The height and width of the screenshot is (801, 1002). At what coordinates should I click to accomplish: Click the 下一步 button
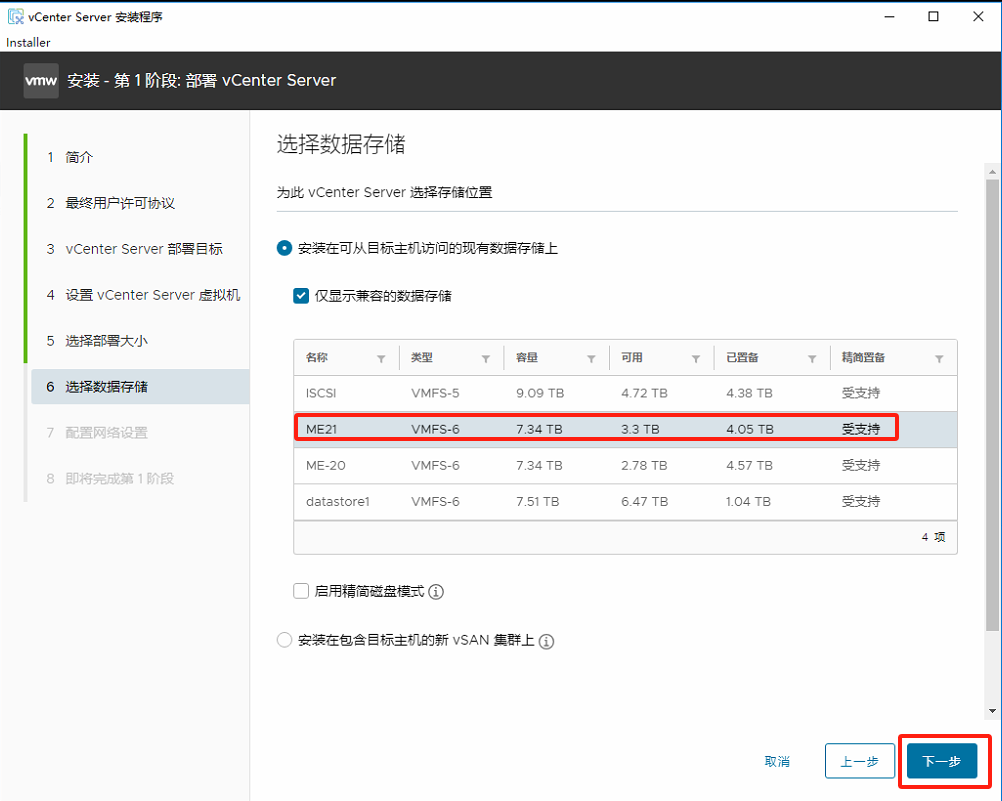pos(942,761)
